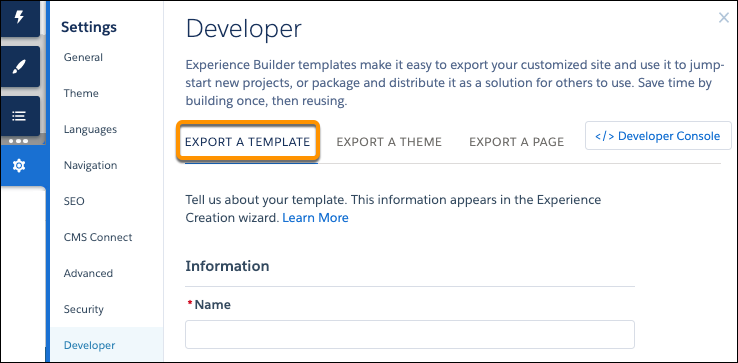The width and height of the screenshot is (738, 363).
Task: Open Advanced settings
Action: [x=88, y=273]
